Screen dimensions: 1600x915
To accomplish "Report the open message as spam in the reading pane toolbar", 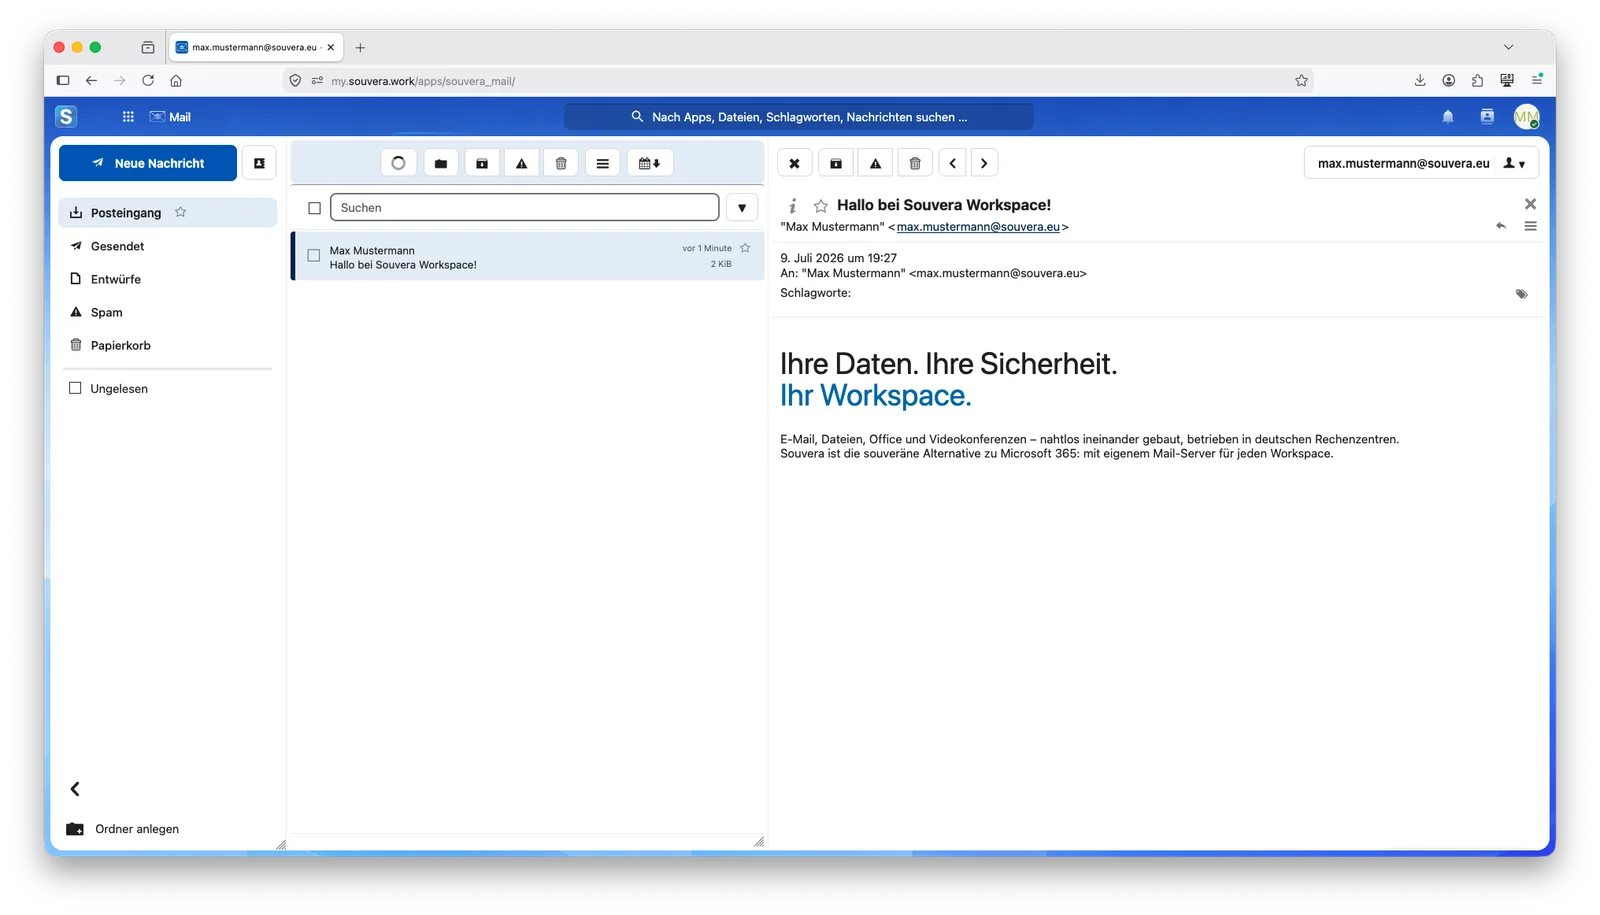I will [875, 163].
